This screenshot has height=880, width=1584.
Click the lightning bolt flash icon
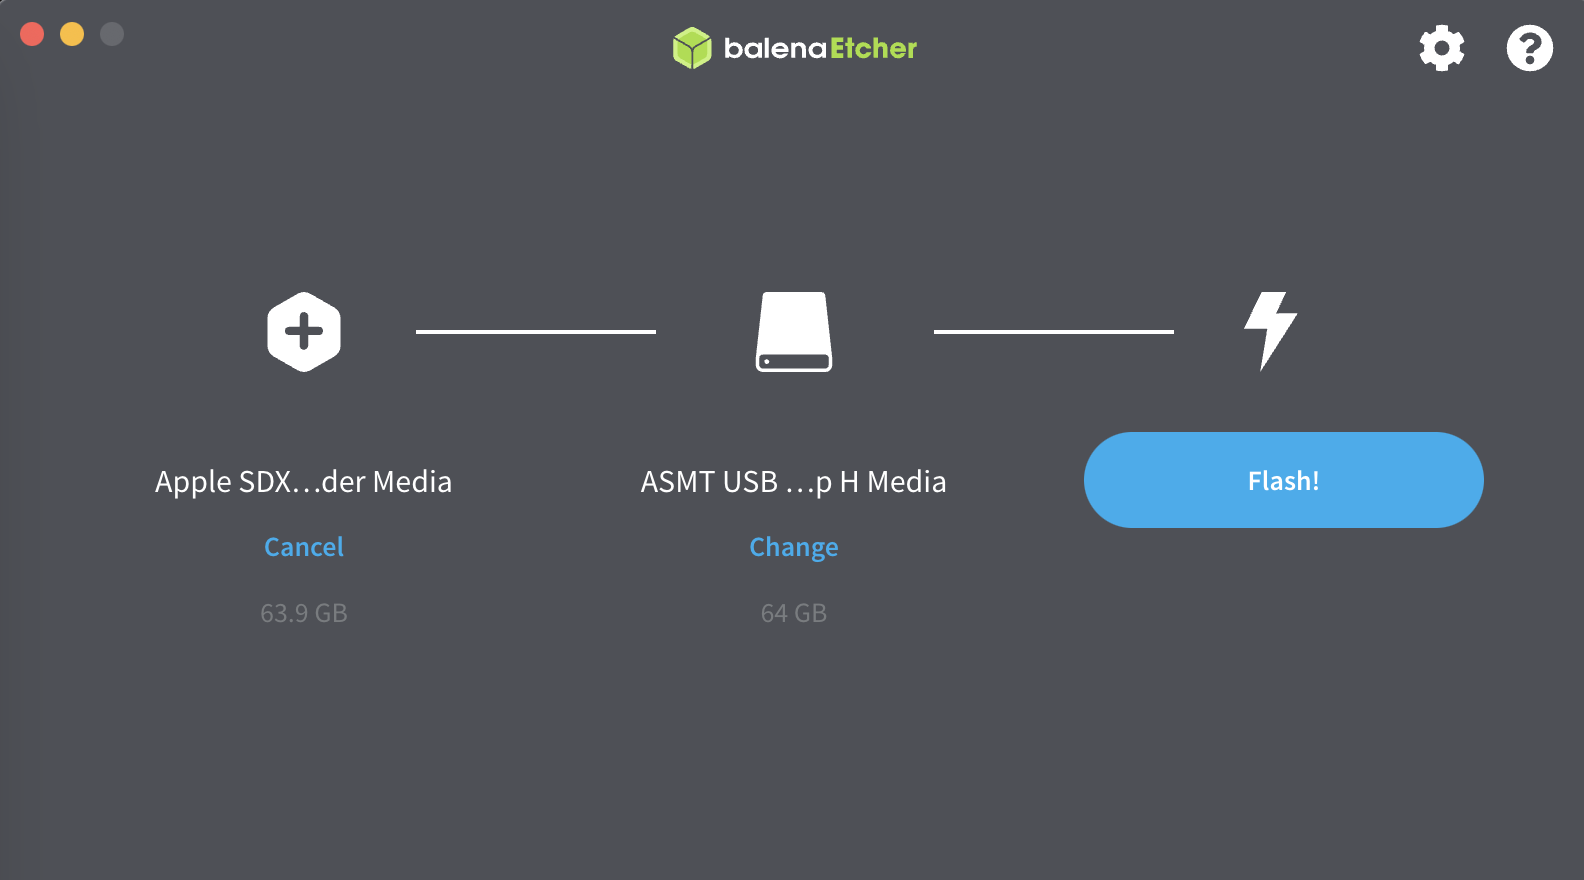pyautogui.click(x=1270, y=332)
